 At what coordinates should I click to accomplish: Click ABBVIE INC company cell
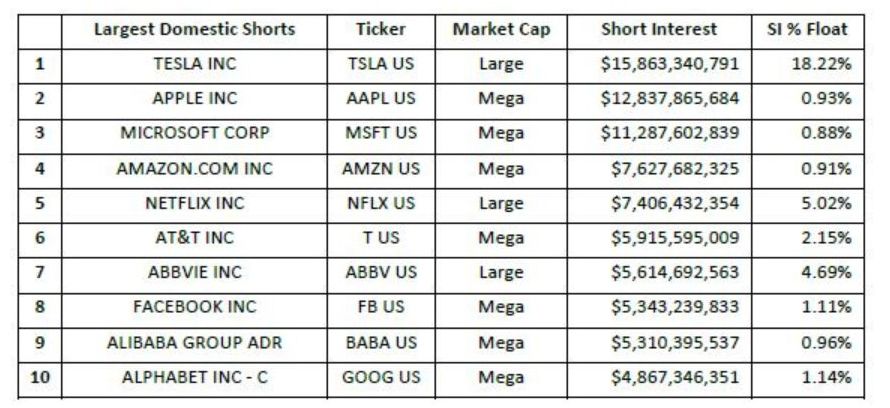coord(194,274)
